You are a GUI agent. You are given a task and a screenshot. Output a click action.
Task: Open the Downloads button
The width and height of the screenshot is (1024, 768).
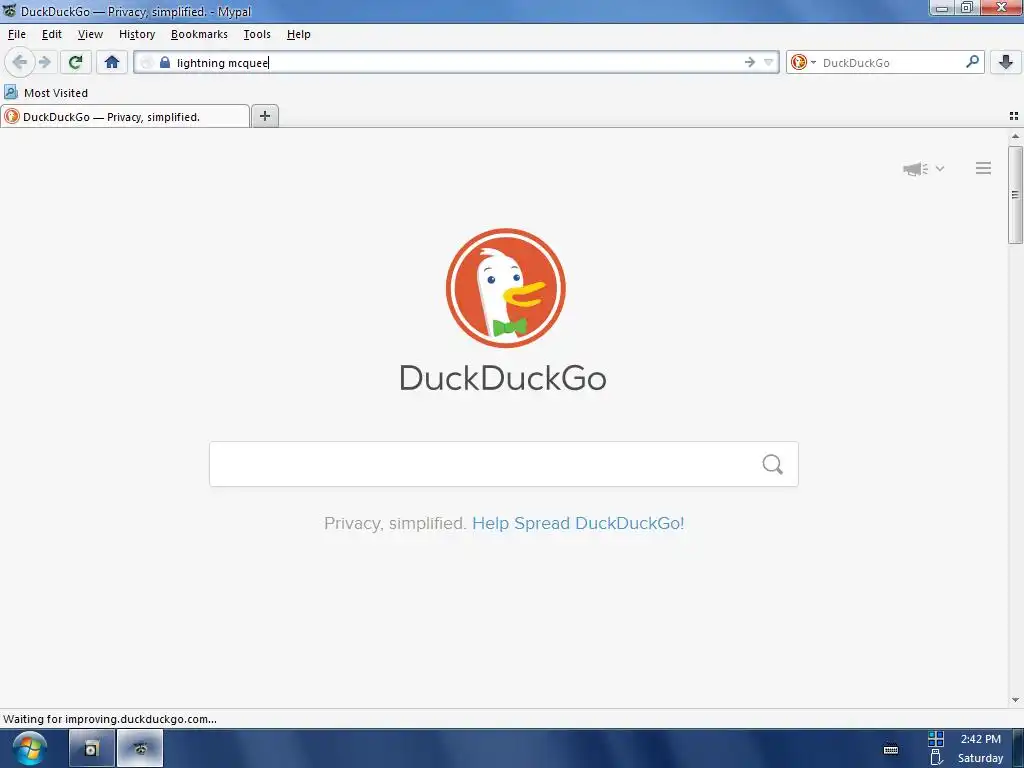pyautogui.click(x=1006, y=62)
